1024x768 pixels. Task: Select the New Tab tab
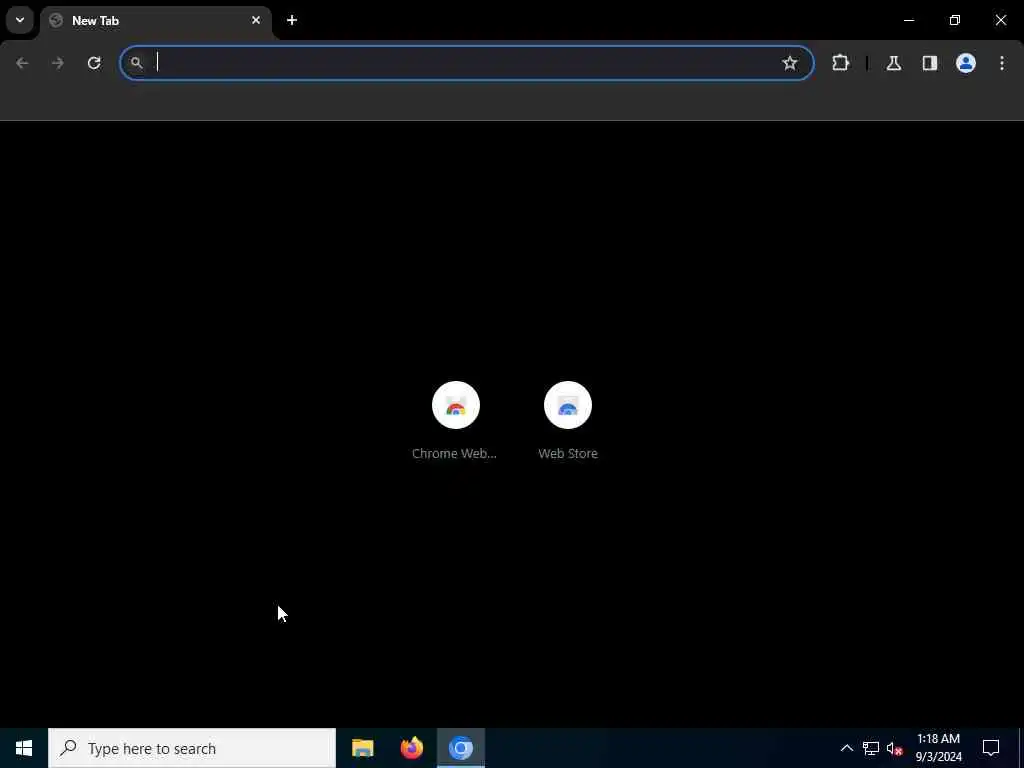click(156, 21)
